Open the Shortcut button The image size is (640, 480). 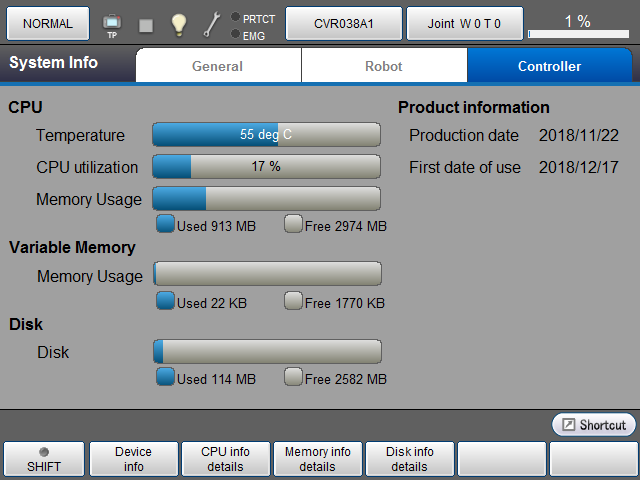click(594, 425)
